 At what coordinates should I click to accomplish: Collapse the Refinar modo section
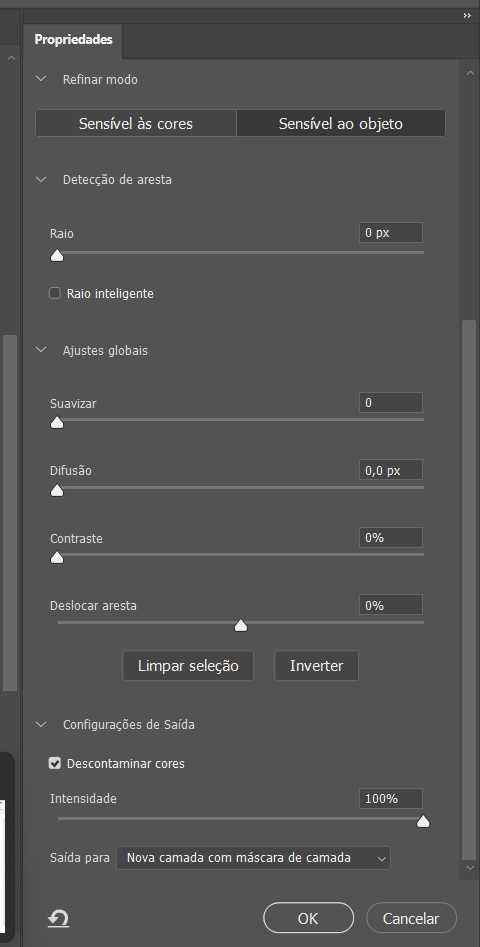click(41, 79)
